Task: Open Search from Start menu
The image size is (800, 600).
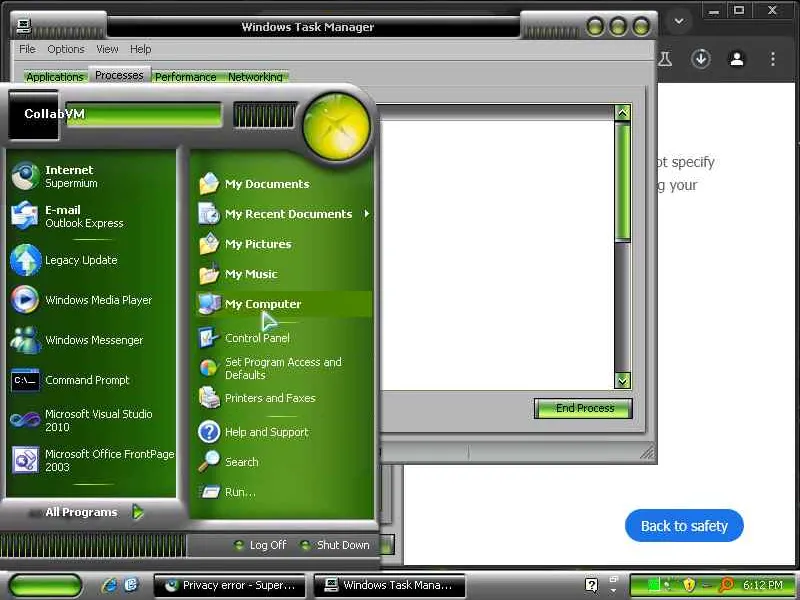Action: click(283, 462)
